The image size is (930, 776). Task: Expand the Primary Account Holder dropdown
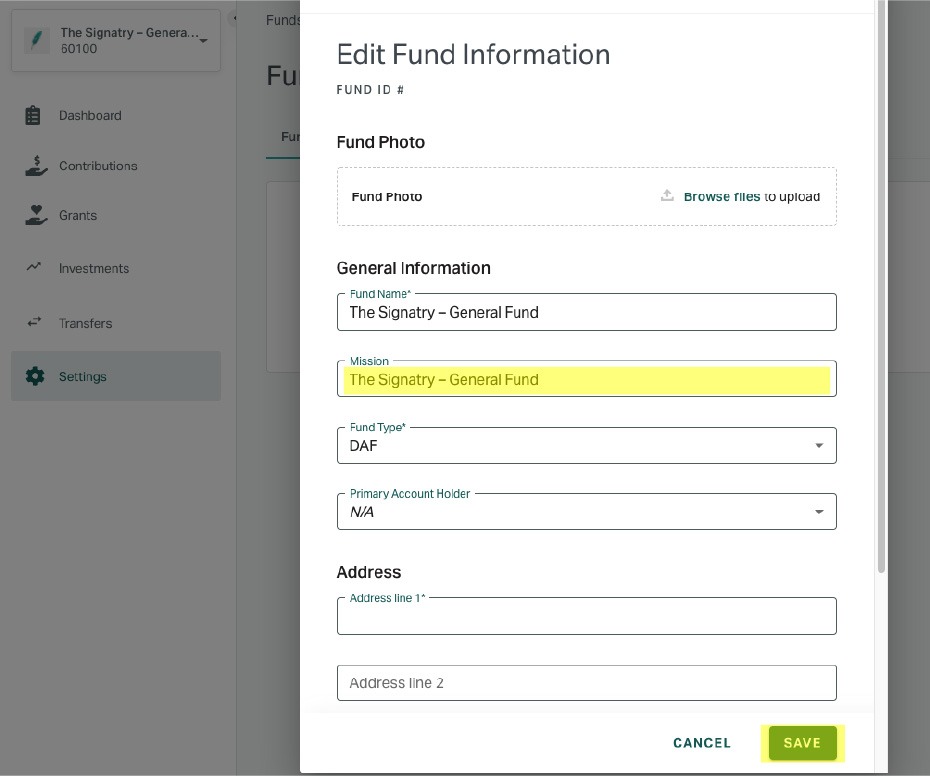(587, 511)
